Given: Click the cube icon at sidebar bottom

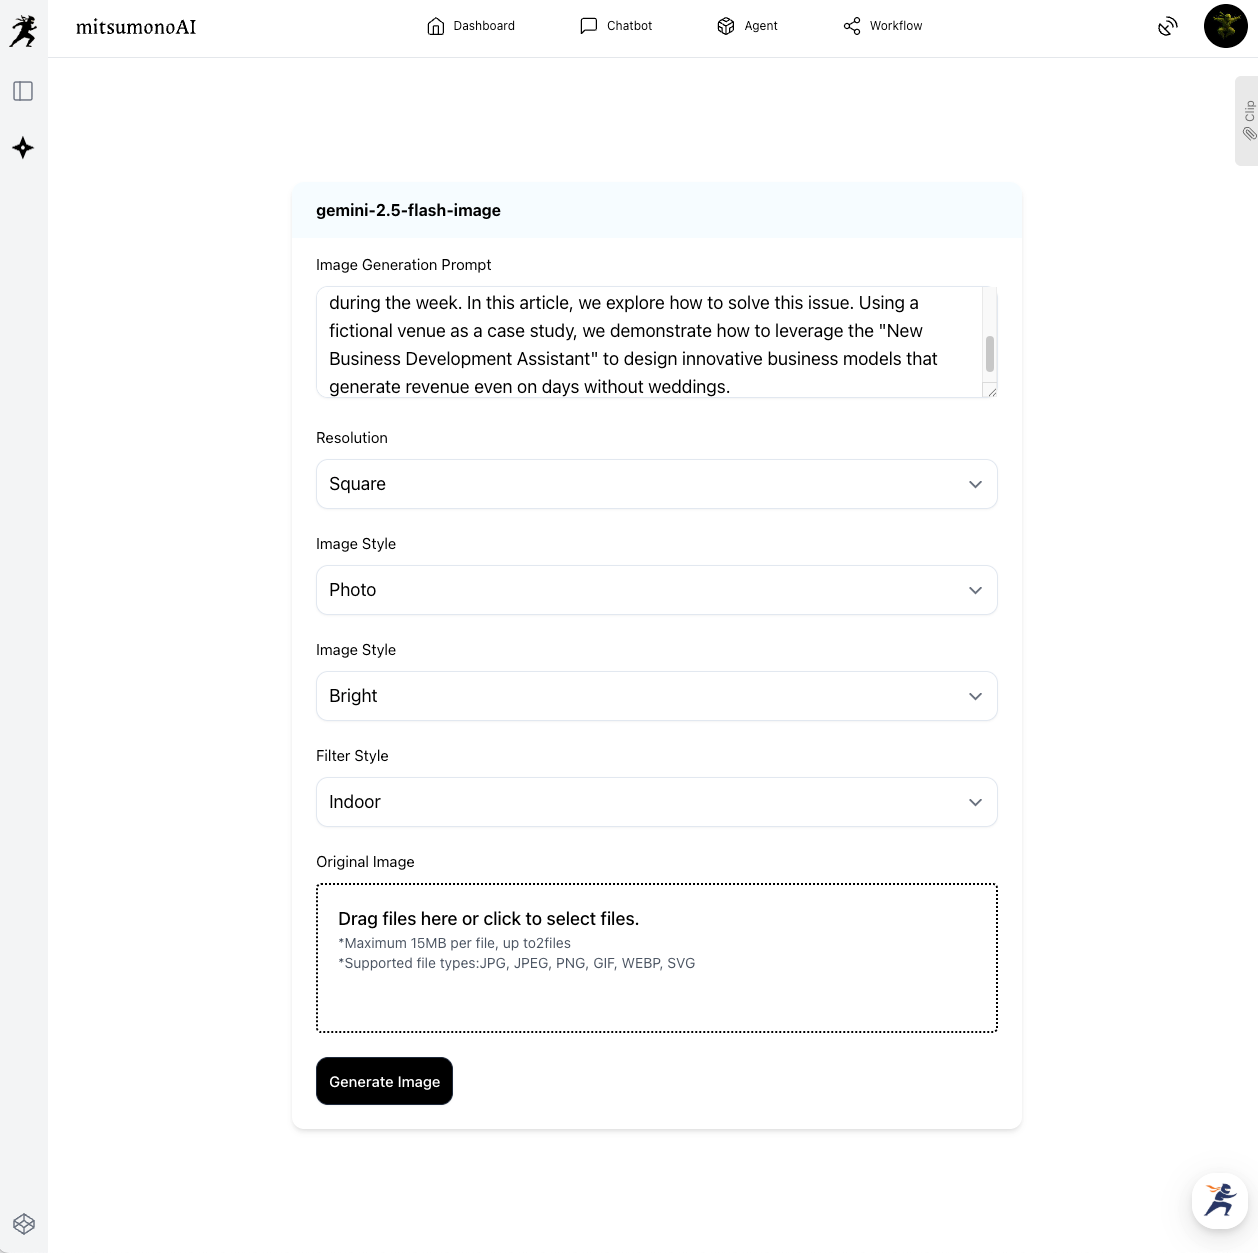Looking at the screenshot, I should point(24,1224).
